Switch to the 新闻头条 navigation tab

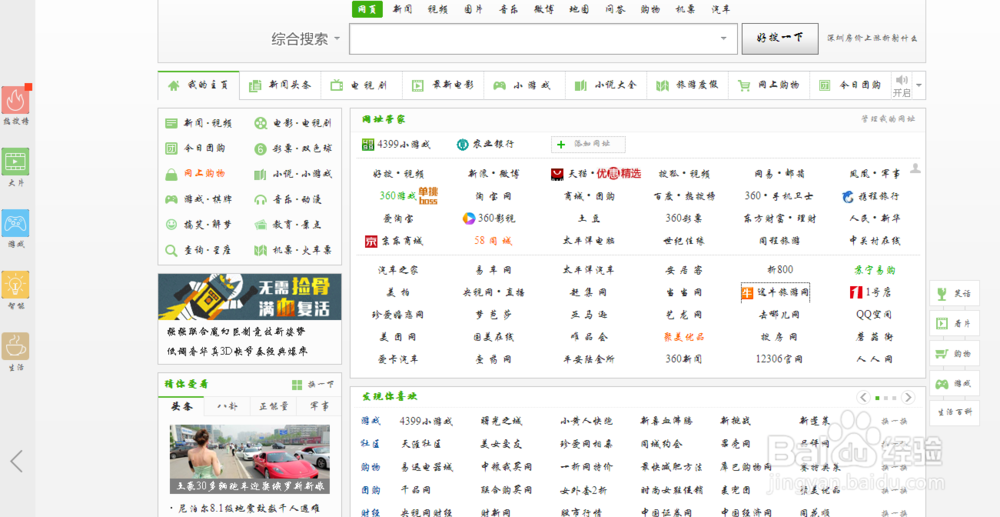(x=280, y=85)
